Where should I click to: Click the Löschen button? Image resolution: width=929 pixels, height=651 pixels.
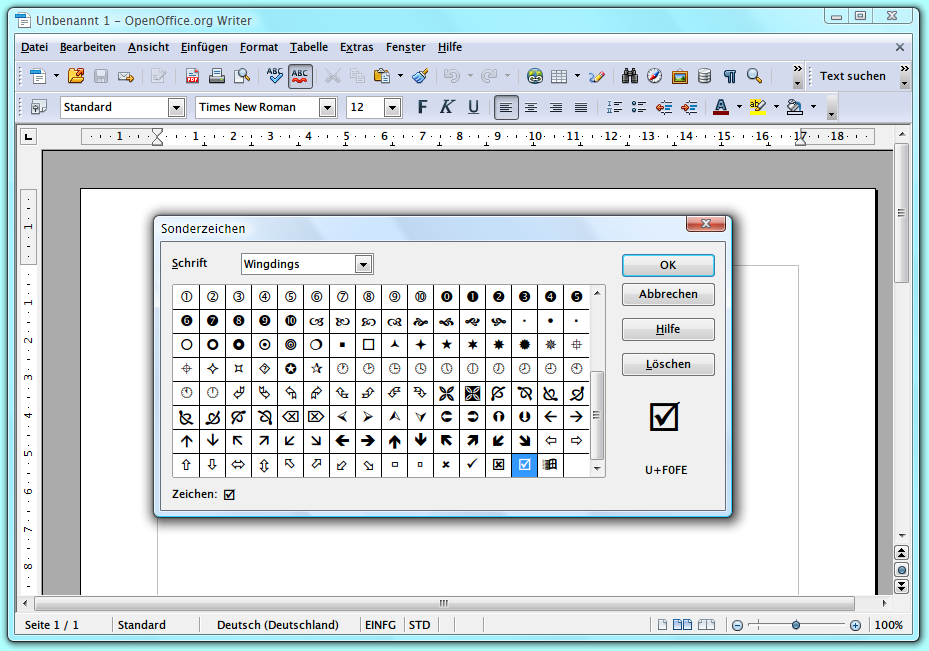[x=668, y=364]
